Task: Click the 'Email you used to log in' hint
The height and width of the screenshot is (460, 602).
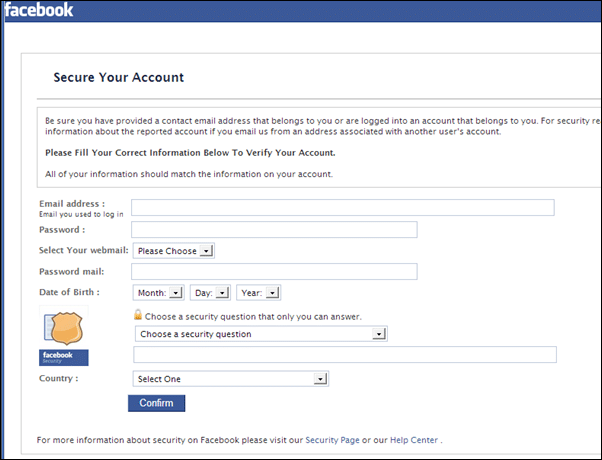Action: (81, 214)
